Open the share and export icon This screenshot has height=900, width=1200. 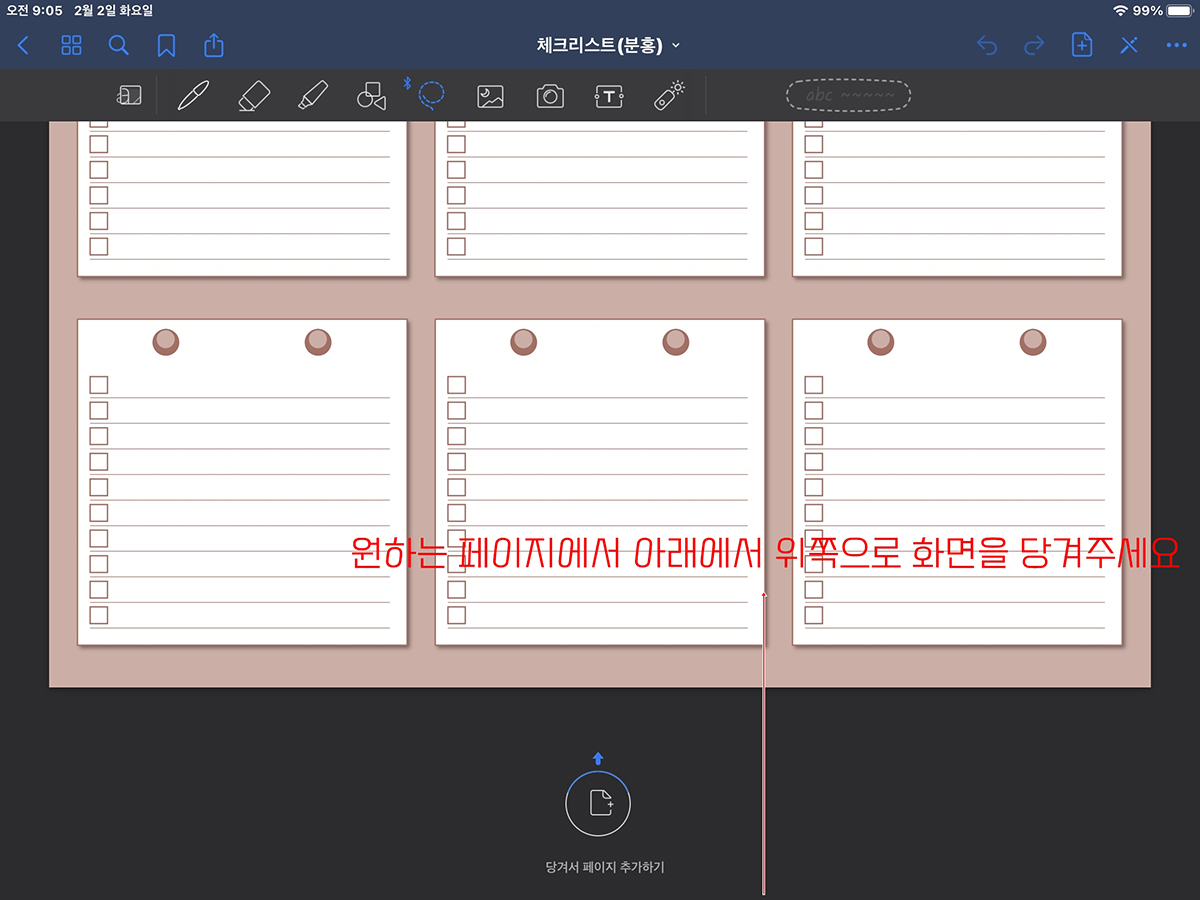coord(214,45)
